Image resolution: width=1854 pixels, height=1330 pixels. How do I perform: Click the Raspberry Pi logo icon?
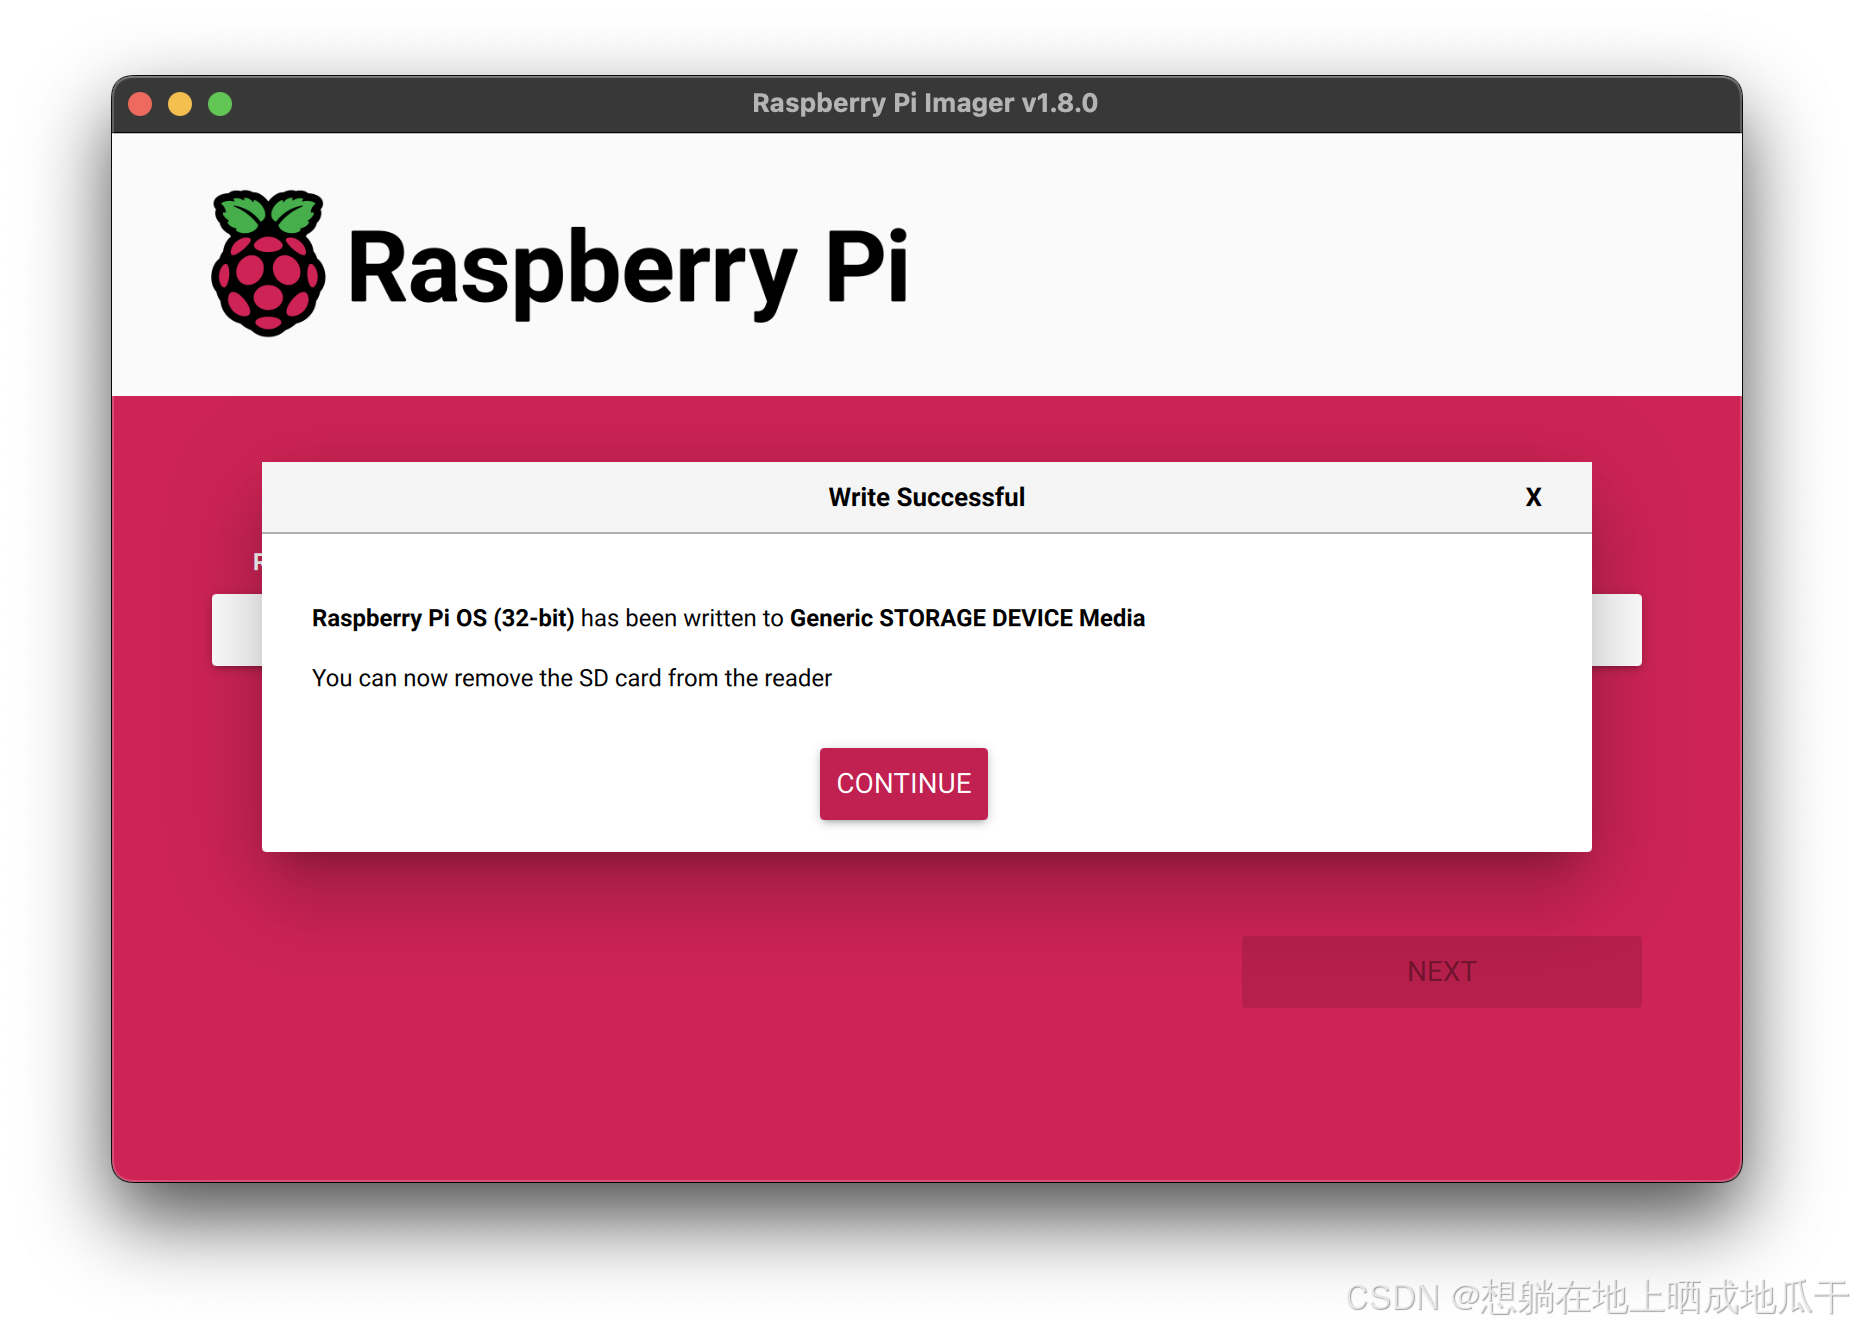point(268,263)
